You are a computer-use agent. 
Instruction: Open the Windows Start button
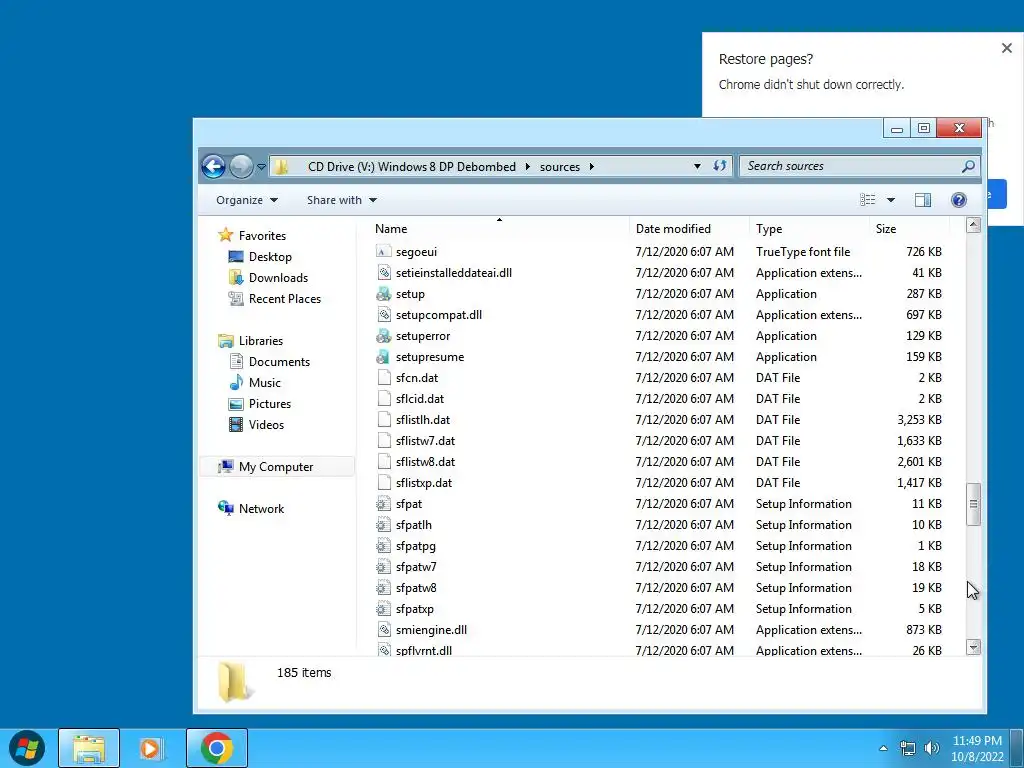coord(27,748)
